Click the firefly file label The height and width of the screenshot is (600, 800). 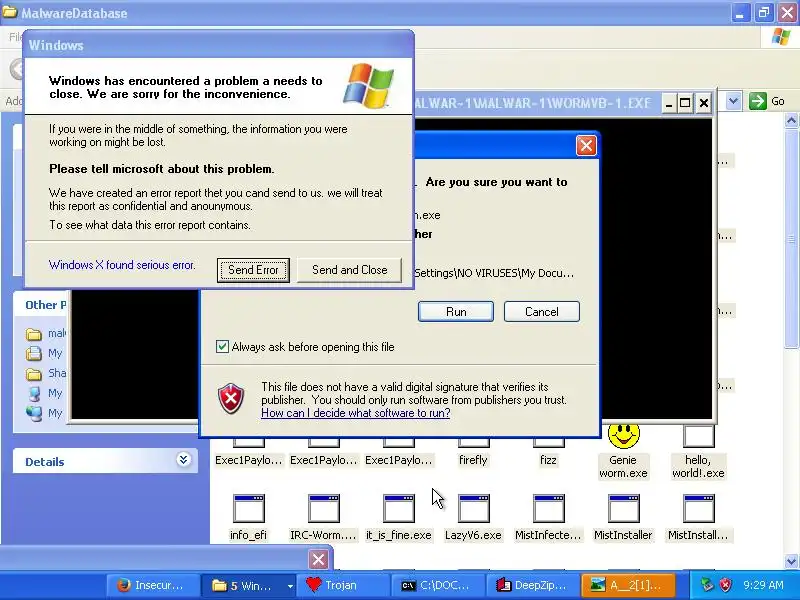point(473,460)
